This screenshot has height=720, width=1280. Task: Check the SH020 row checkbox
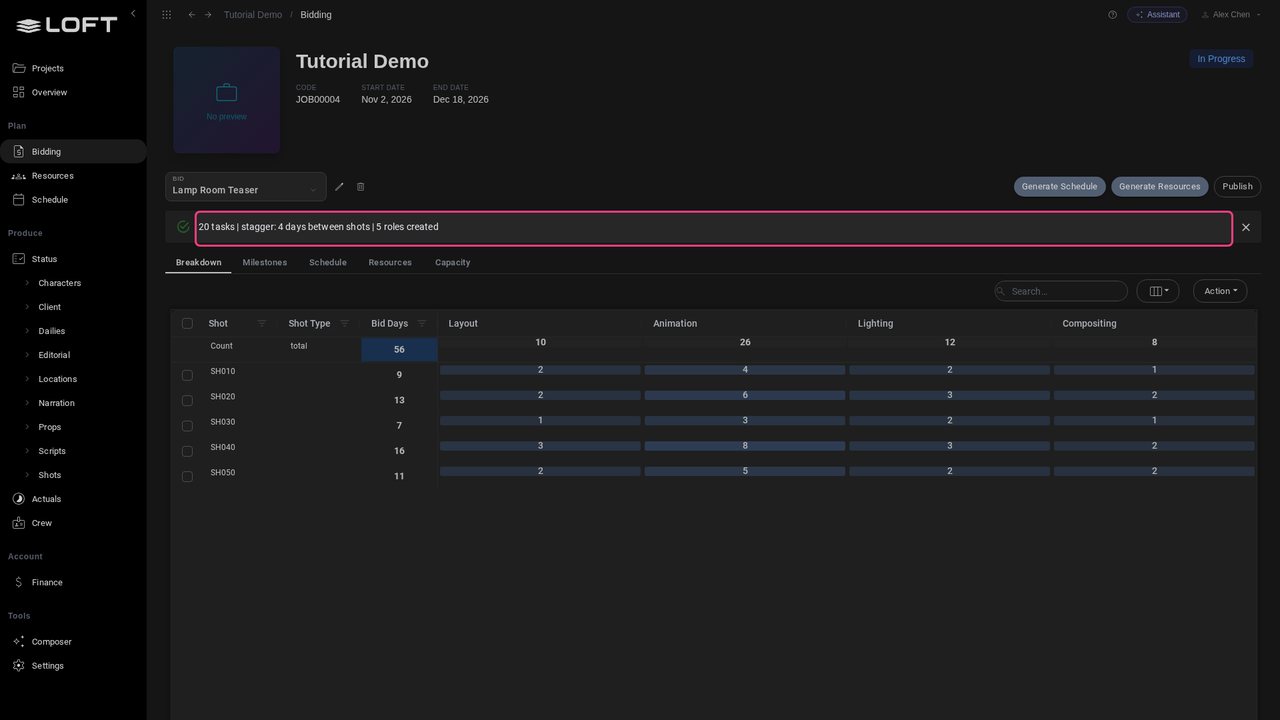tap(187, 400)
